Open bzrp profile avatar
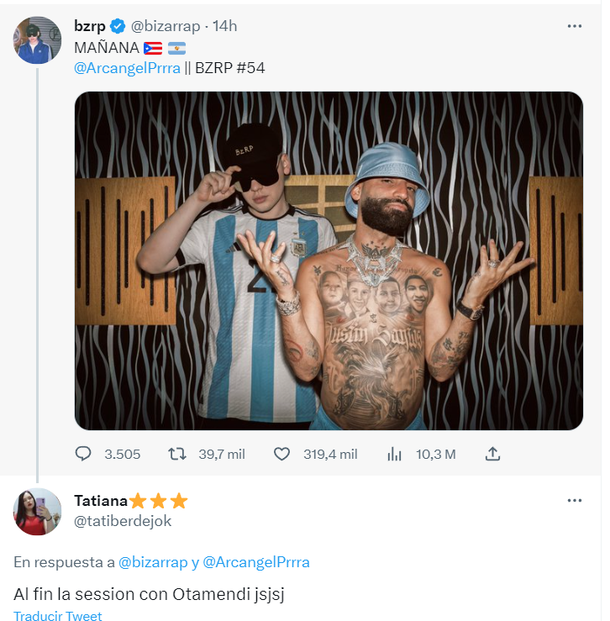 coord(38,42)
